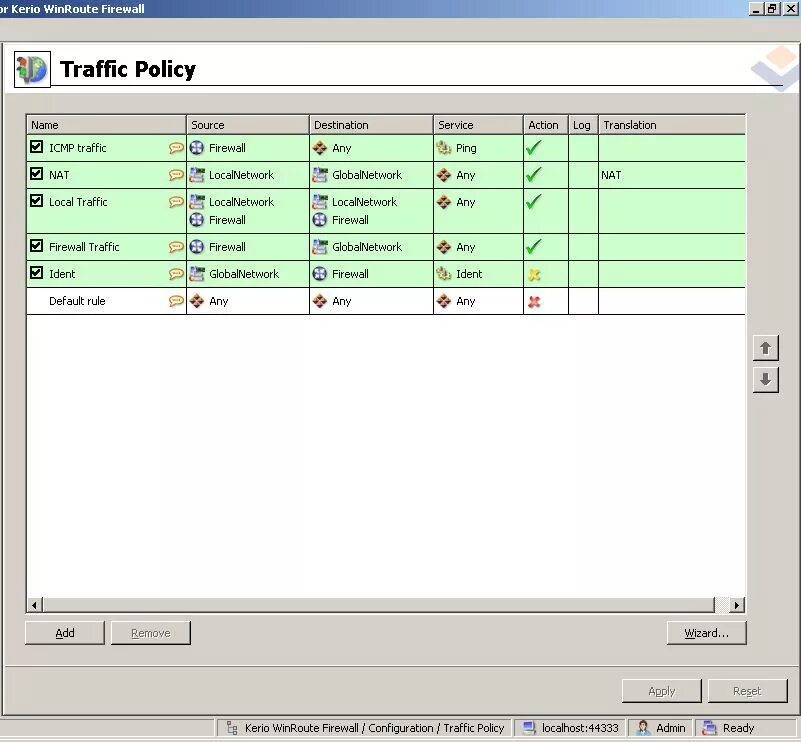Click localhost:44333 text in status bar
Image resolution: width=801 pixels, height=742 pixels.
tap(580, 728)
